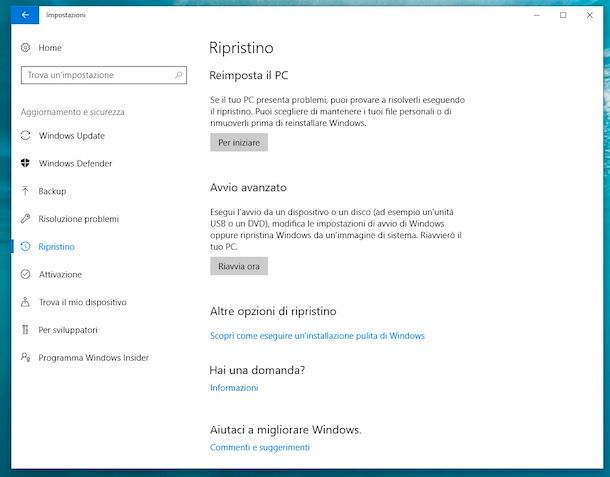Click the Riavvia ora button
Image resolution: width=610 pixels, height=477 pixels.
pyautogui.click(x=239, y=266)
